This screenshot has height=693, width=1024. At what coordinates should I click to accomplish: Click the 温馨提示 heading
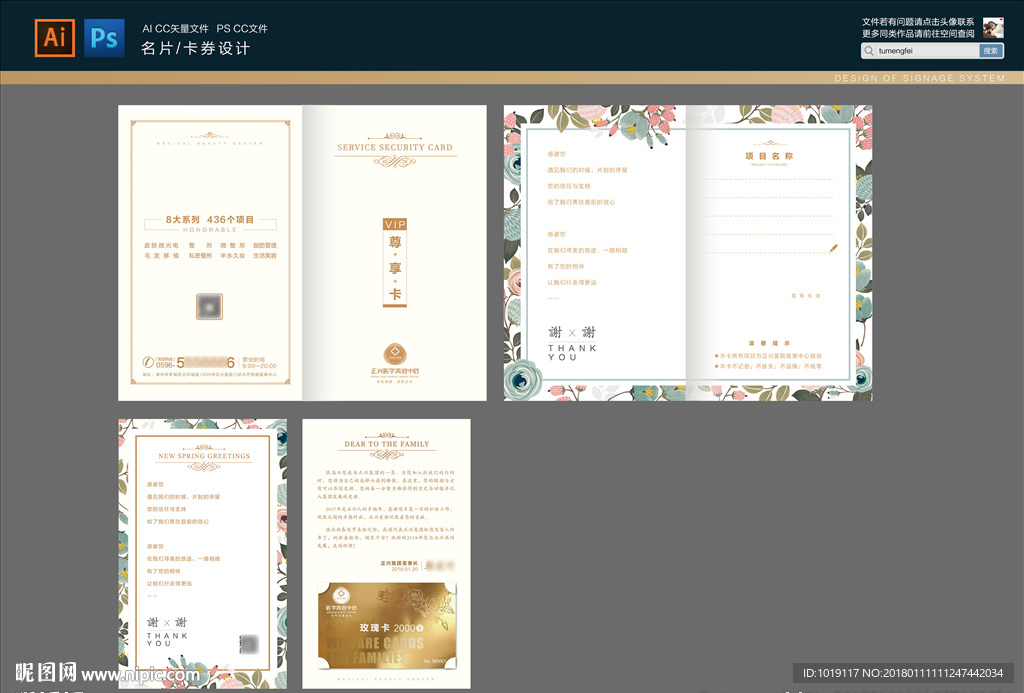click(x=769, y=343)
